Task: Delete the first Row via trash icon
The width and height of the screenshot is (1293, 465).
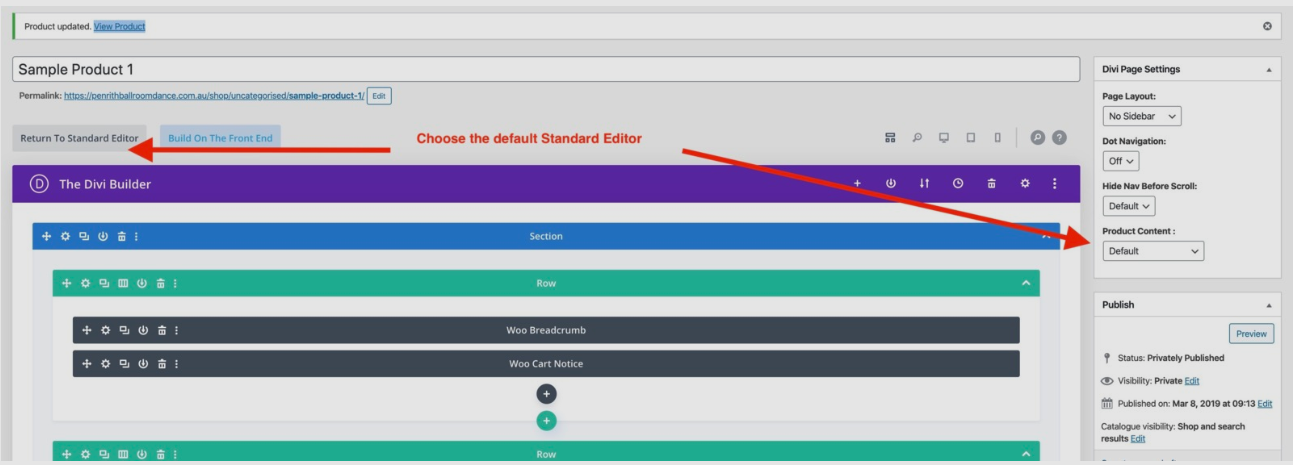Action: click(x=160, y=283)
